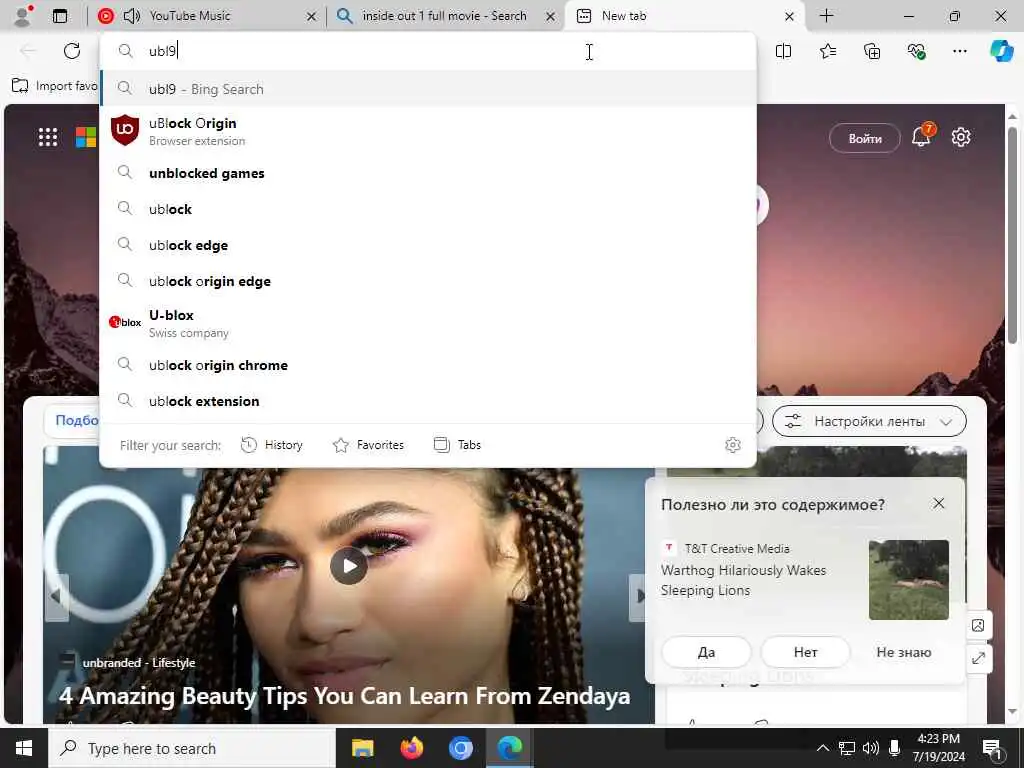The image size is (1024, 768).
Task: Select 'ublock origin edge' suggestion
Action: pos(428,281)
